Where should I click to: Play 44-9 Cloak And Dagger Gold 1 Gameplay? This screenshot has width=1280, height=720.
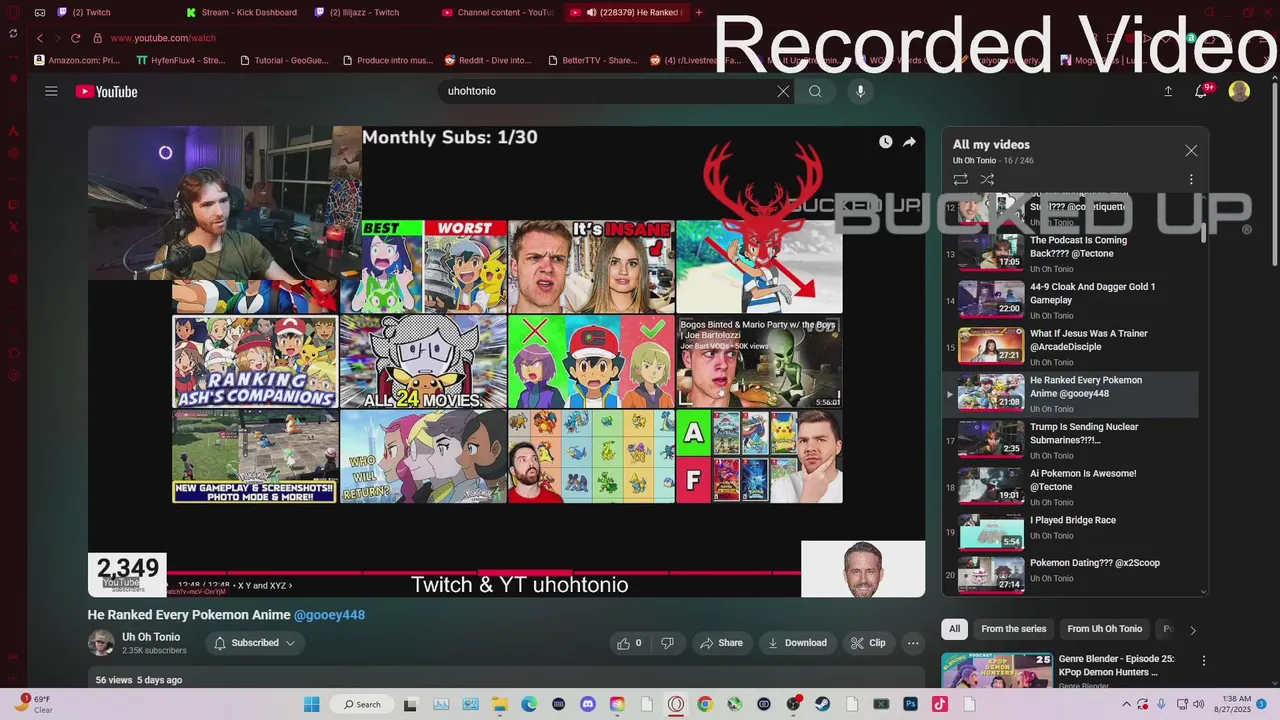1072,300
